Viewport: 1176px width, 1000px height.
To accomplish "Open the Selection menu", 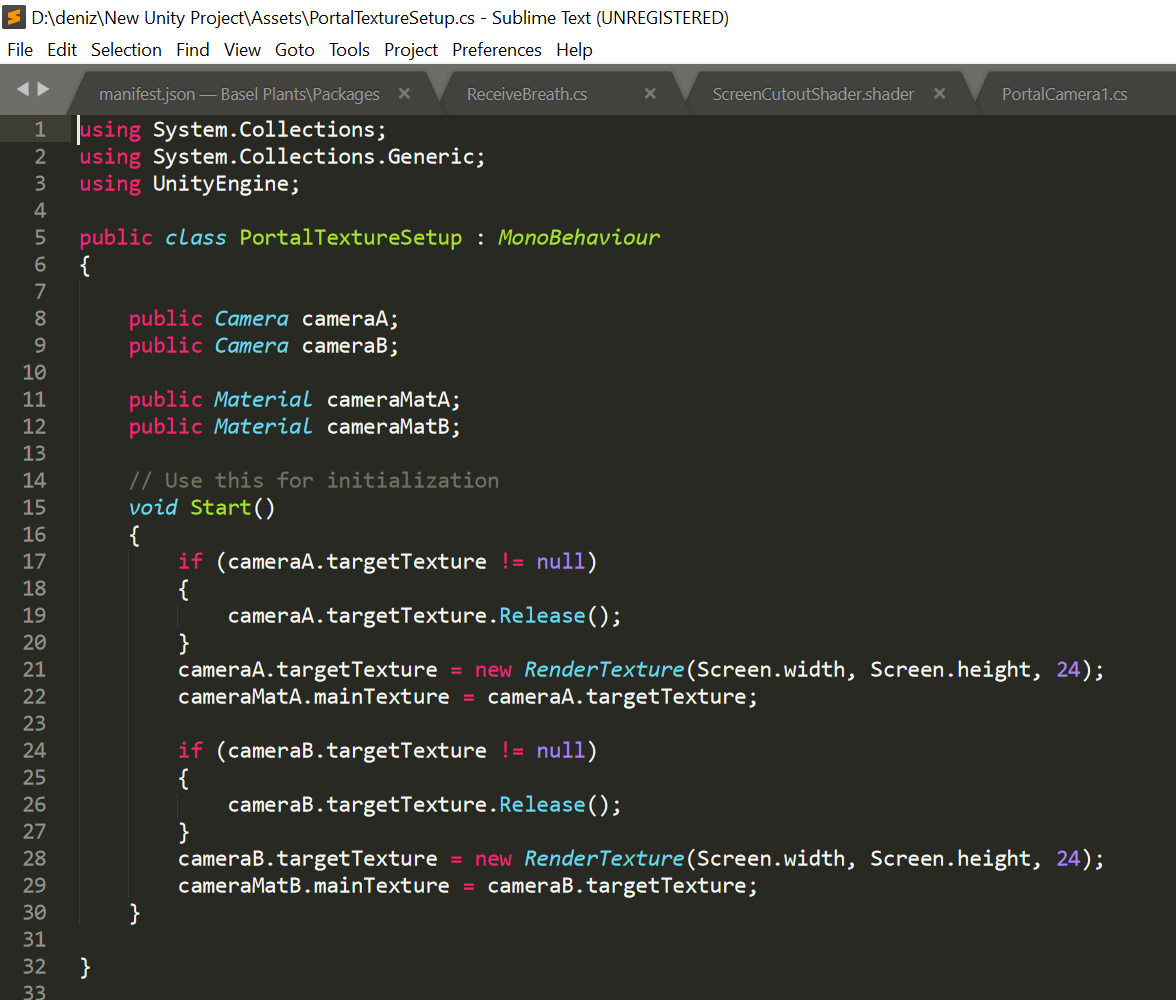I will pos(126,50).
